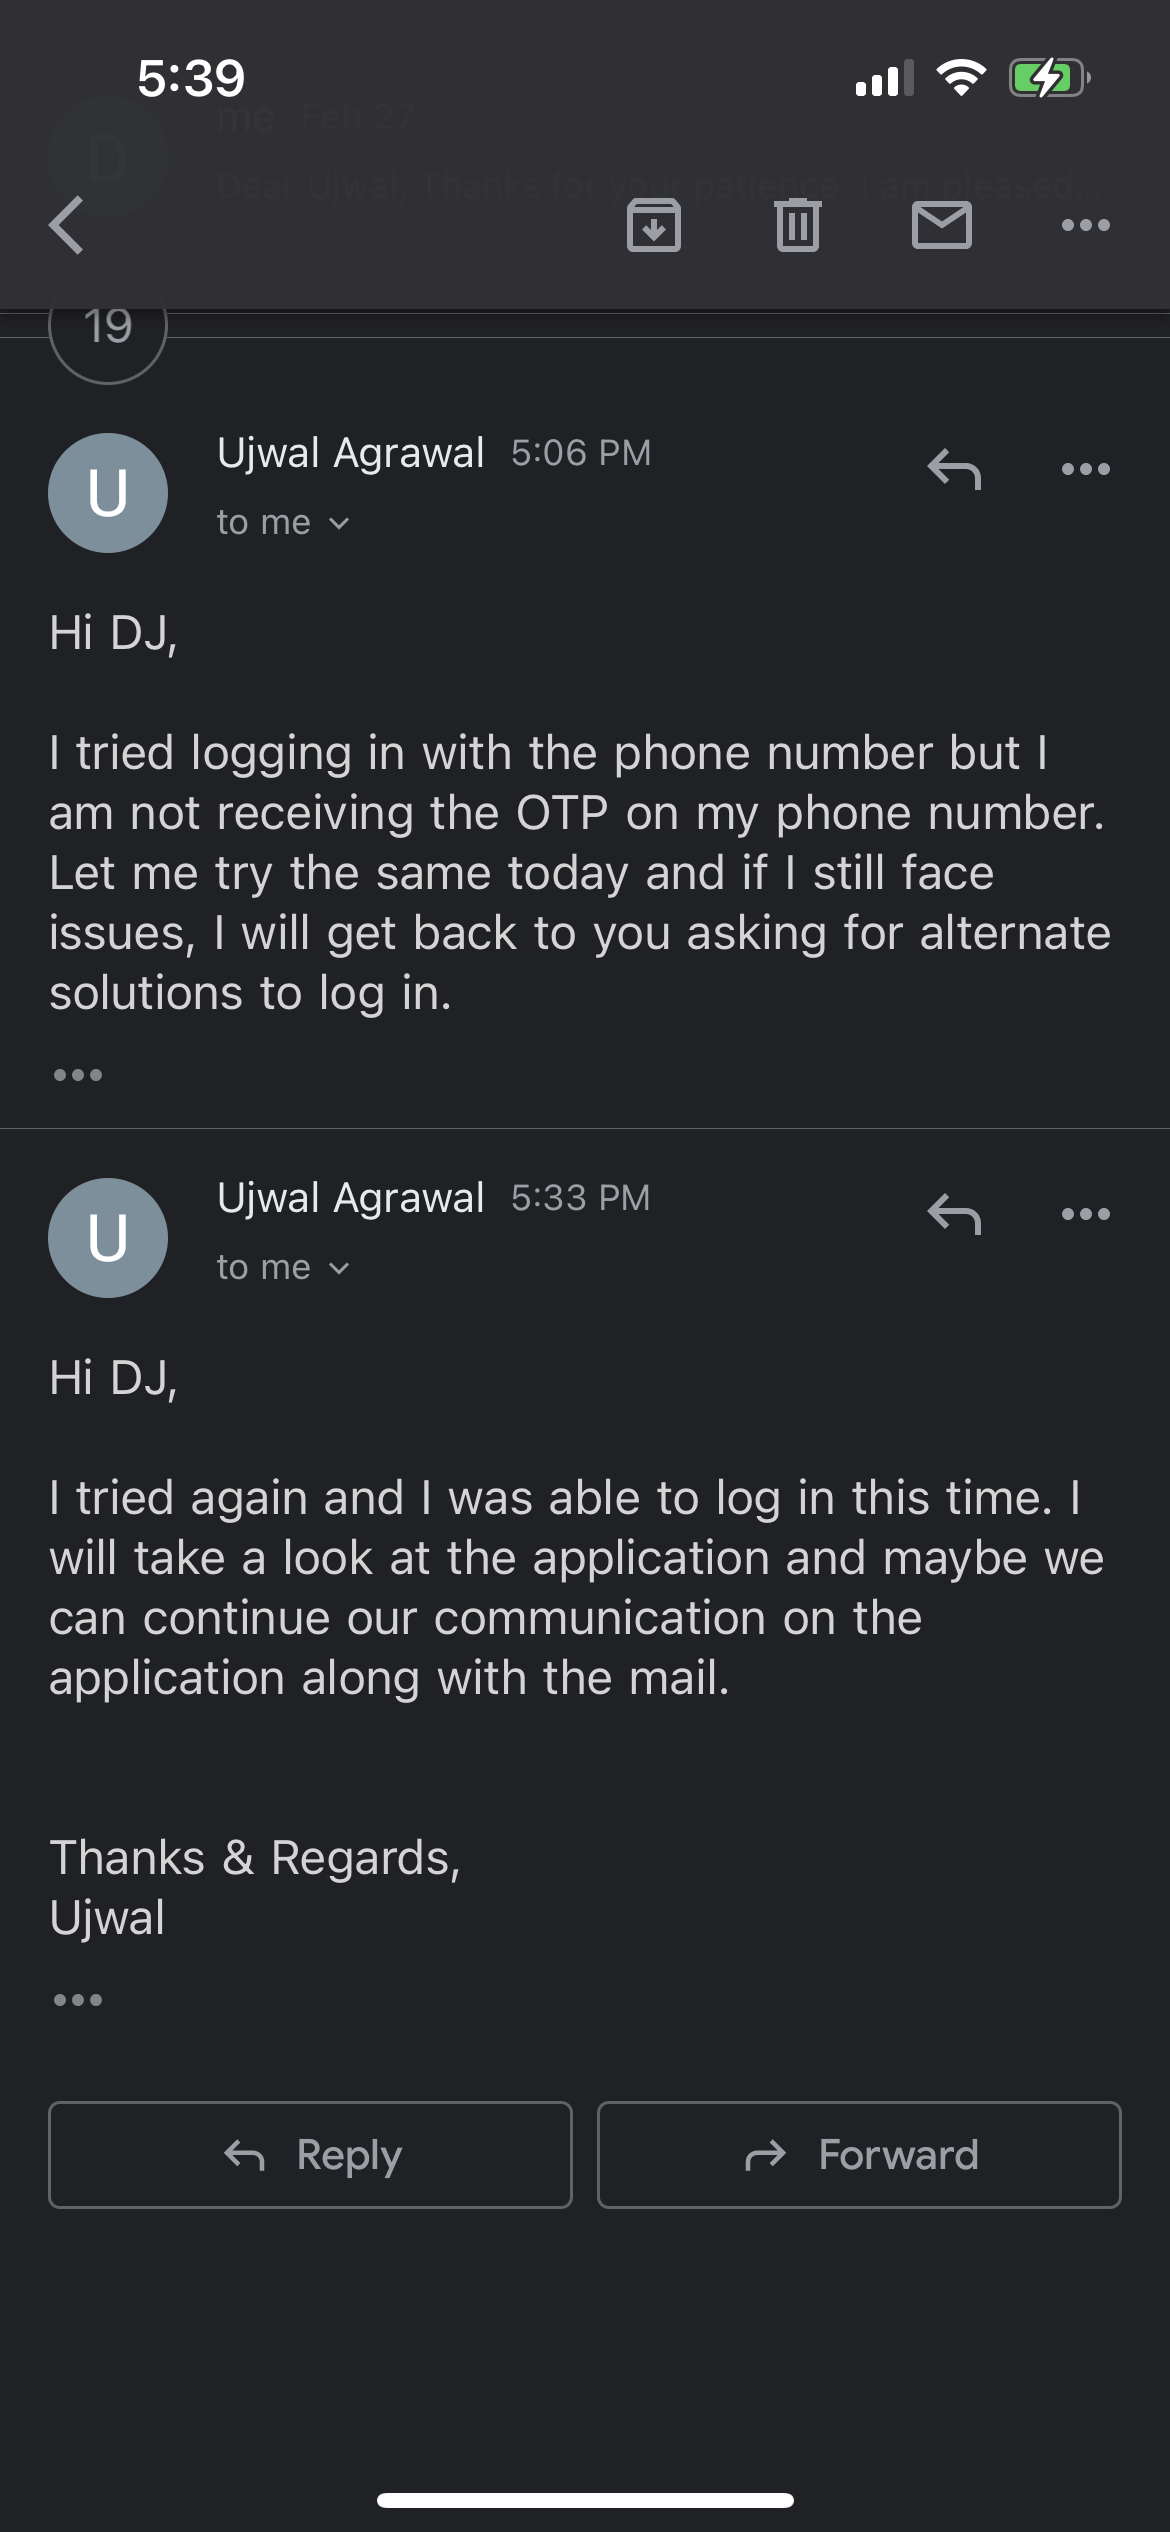Open more options for 5:06 PM message
The width and height of the screenshot is (1170, 2532).
point(1086,469)
